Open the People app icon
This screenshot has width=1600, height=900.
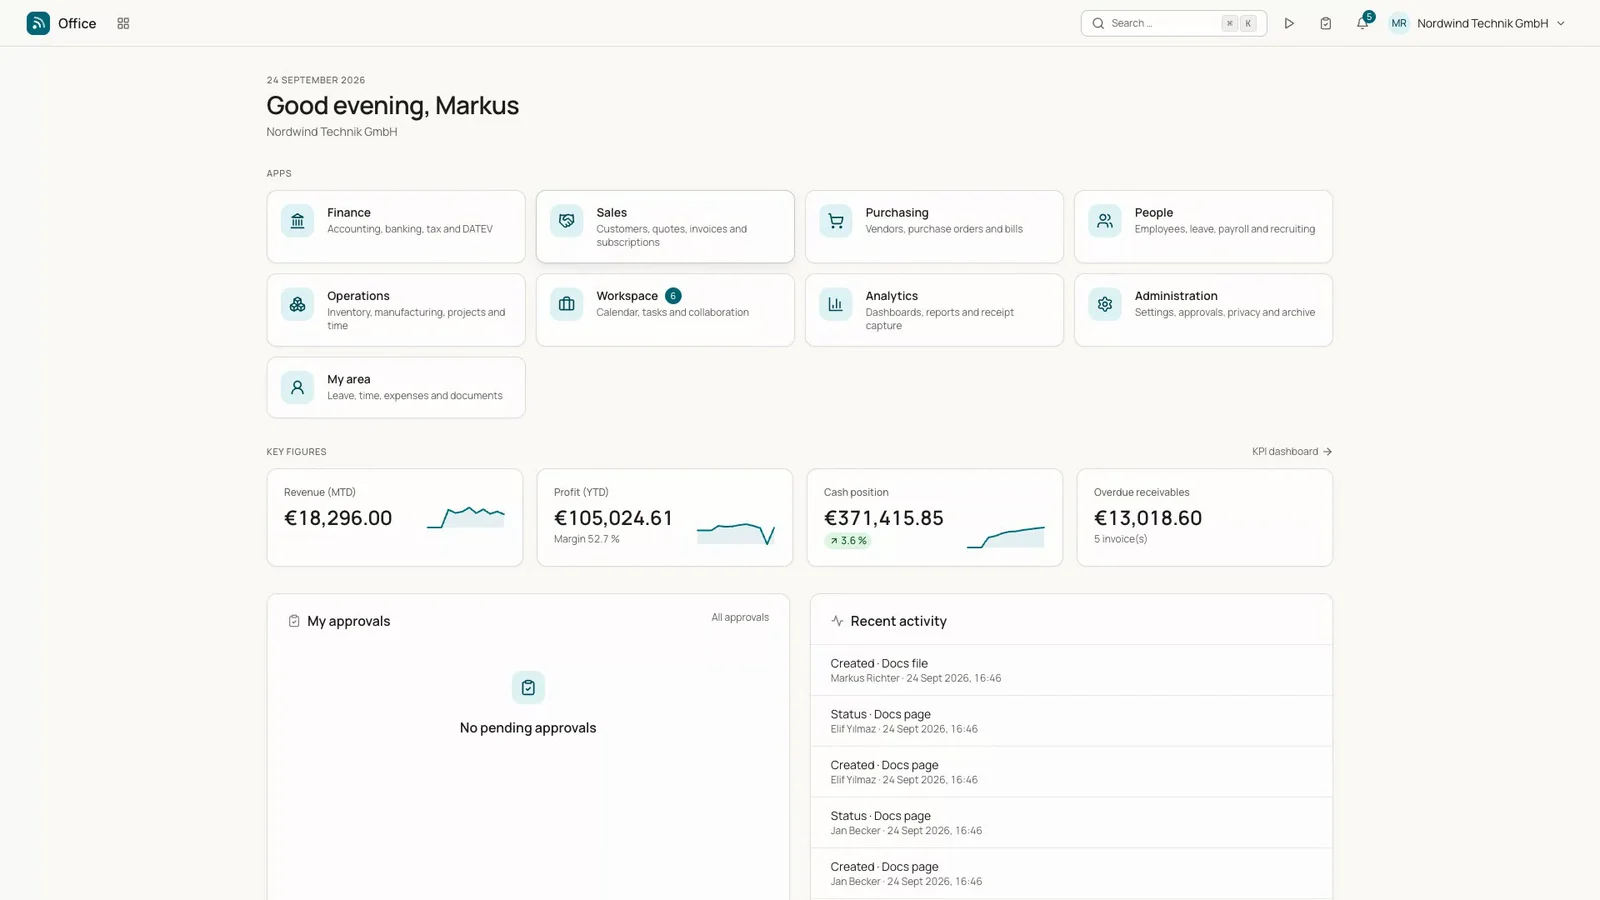(1105, 221)
